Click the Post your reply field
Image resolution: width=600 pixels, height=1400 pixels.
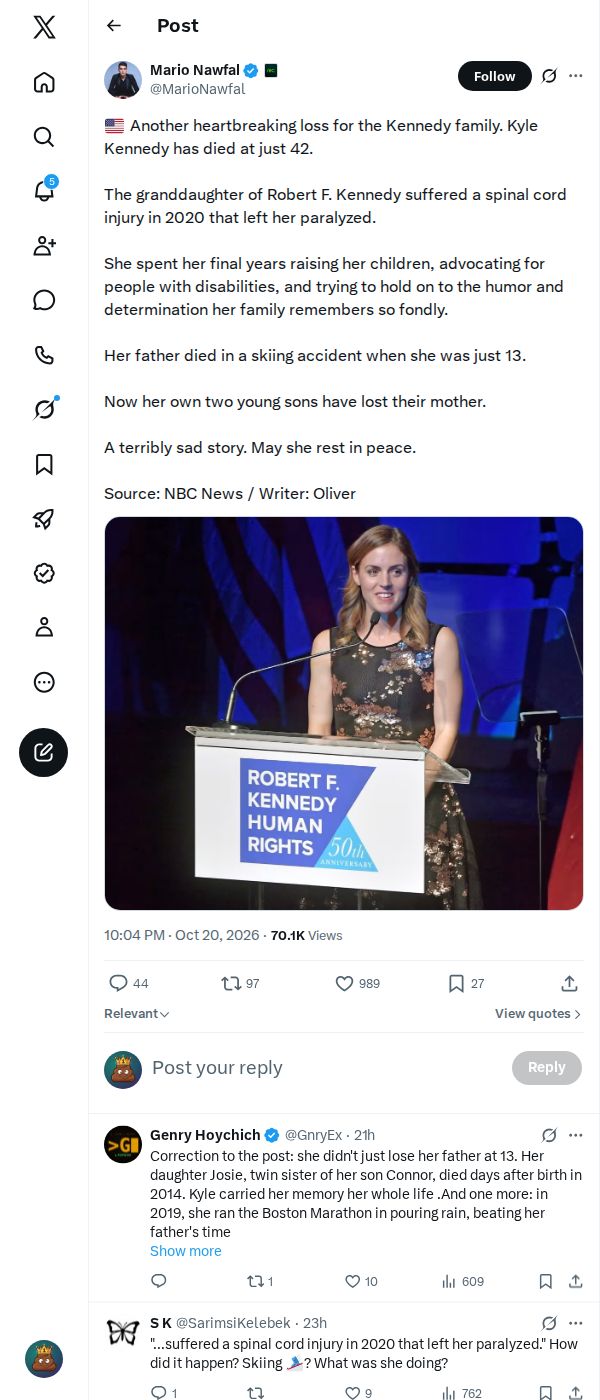tap(325, 1068)
